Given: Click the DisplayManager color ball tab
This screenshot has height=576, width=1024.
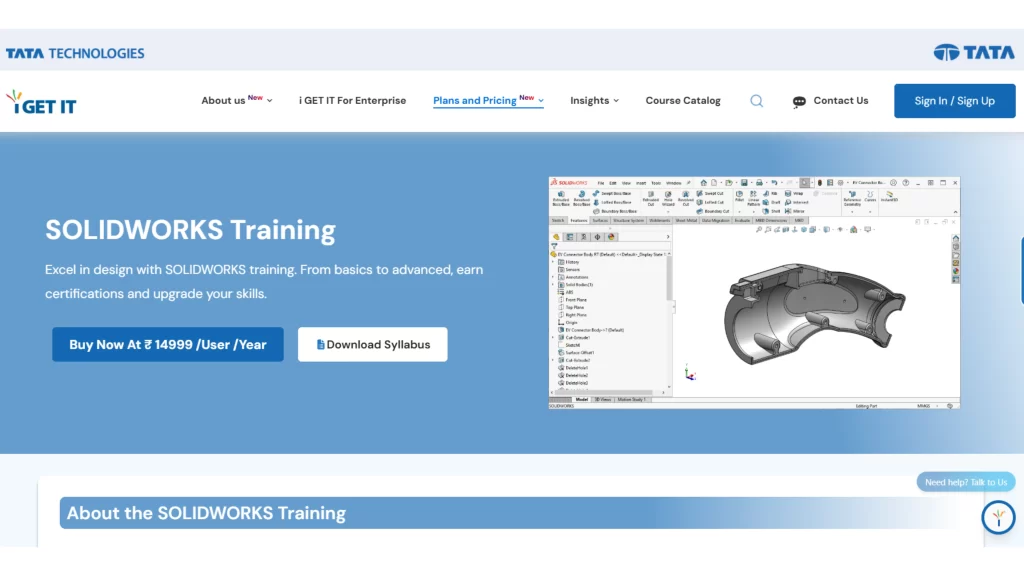Looking at the screenshot, I should (611, 236).
